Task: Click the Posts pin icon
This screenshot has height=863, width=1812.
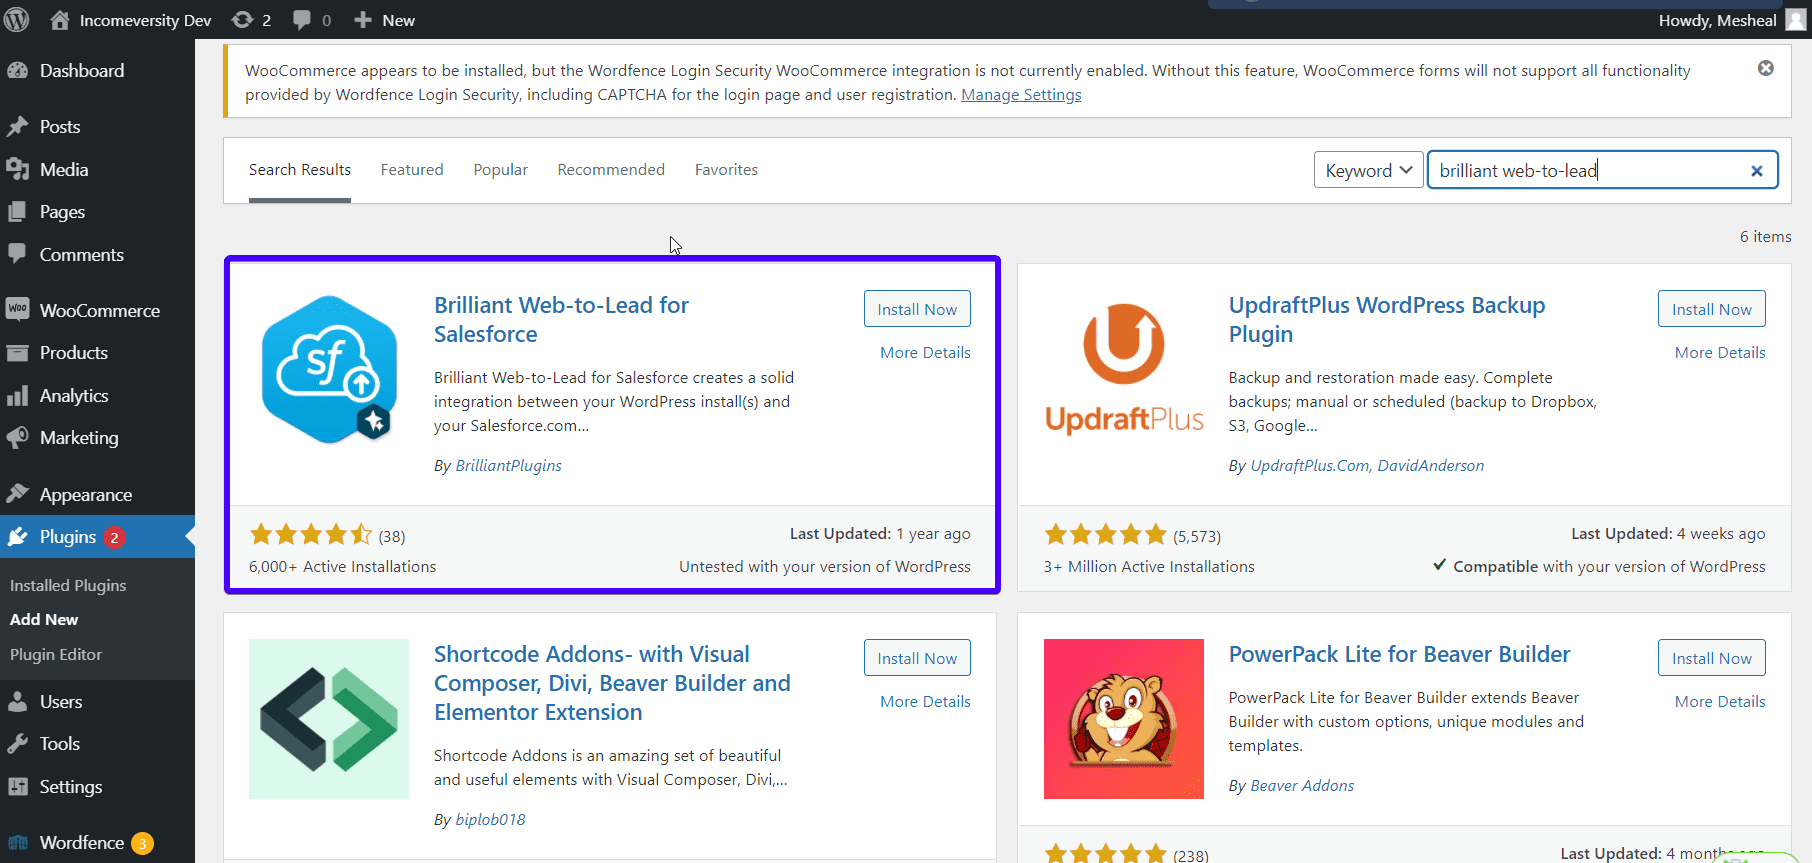Action: [17, 127]
